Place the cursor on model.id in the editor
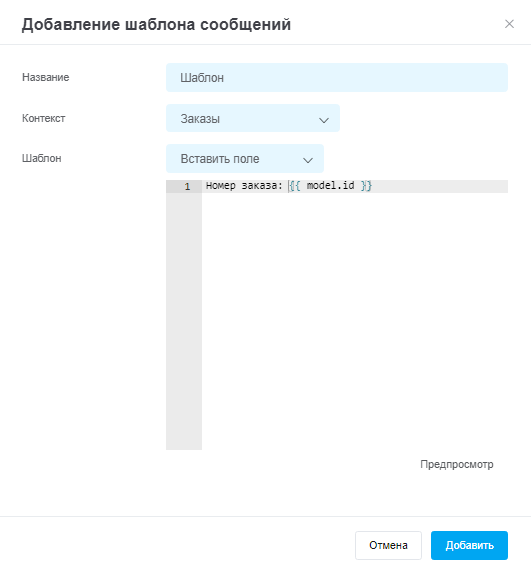This screenshot has width=531, height=568. (330, 186)
